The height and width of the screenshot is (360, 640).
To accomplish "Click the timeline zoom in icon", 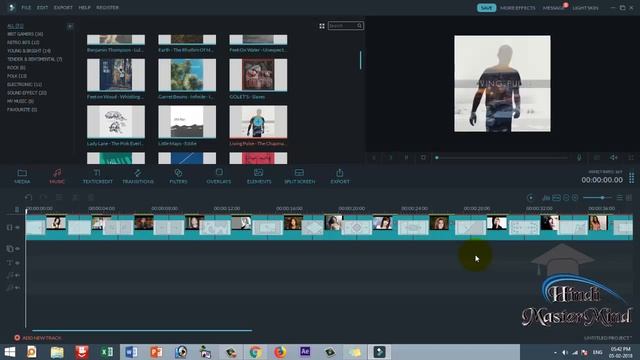I will 575,198.
